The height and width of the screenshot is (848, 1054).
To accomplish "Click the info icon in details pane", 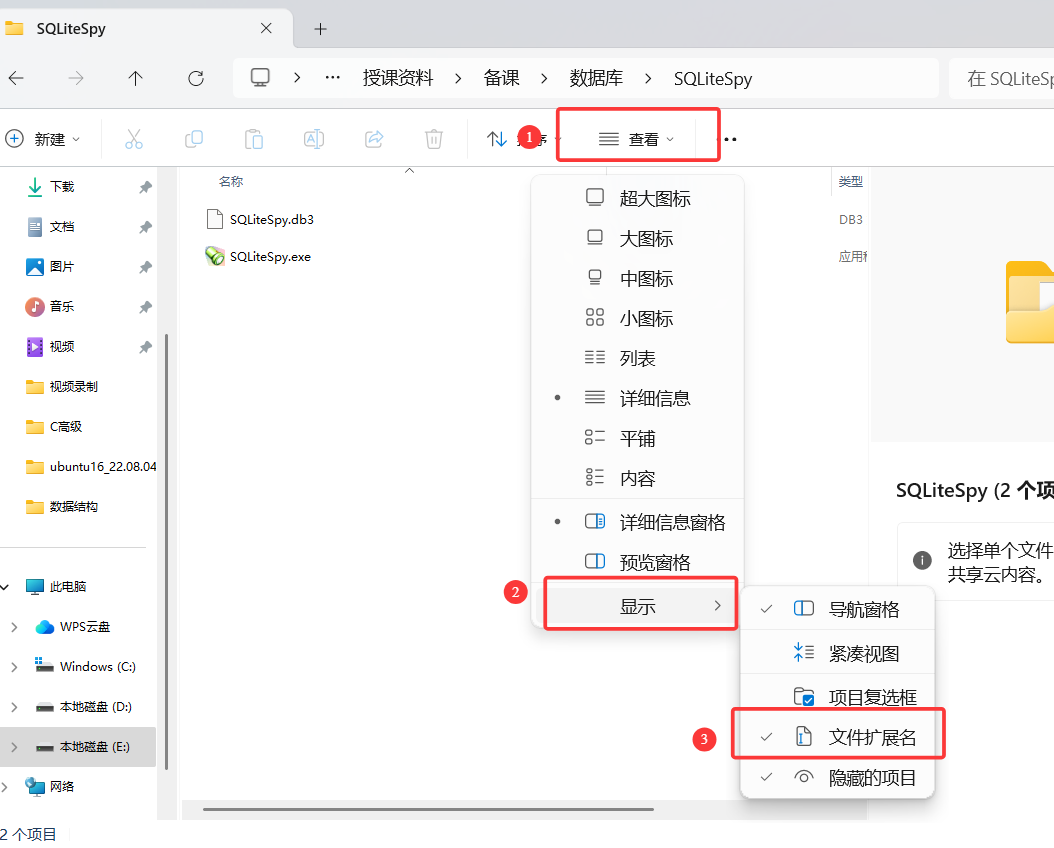I will 922,560.
